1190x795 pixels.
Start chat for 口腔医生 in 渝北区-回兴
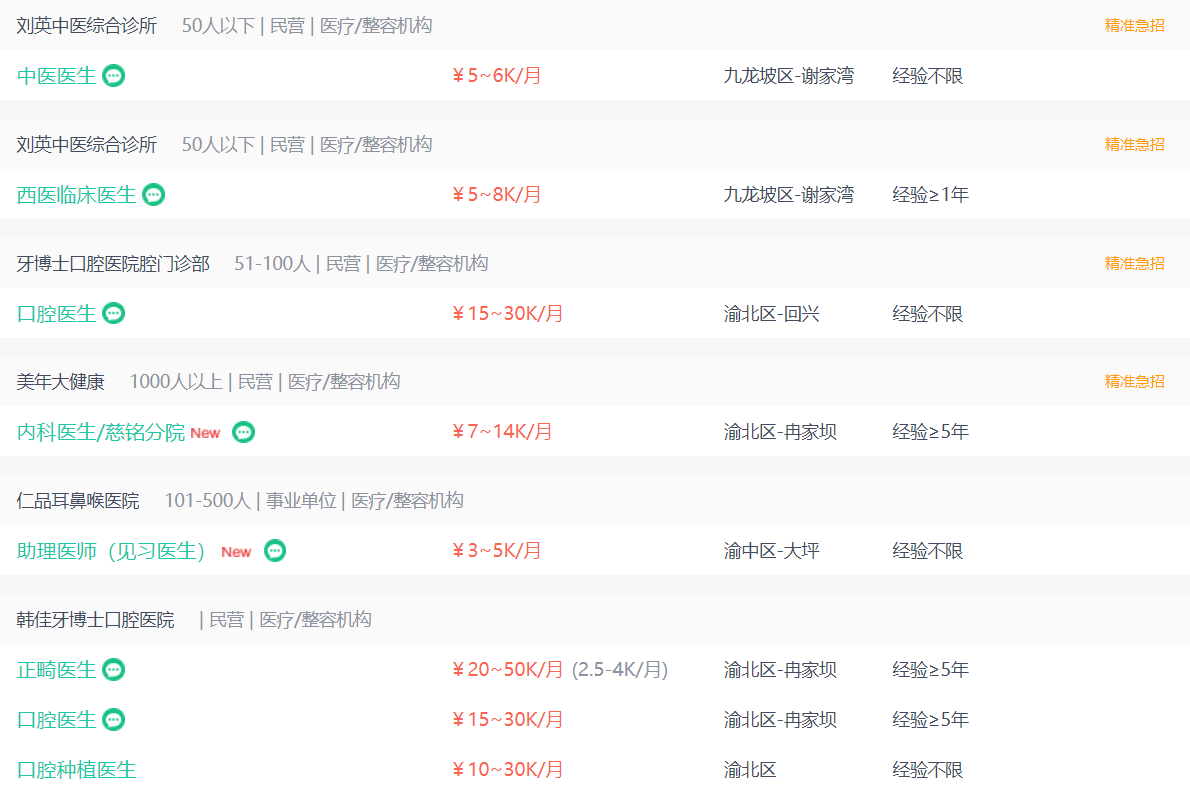114,313
